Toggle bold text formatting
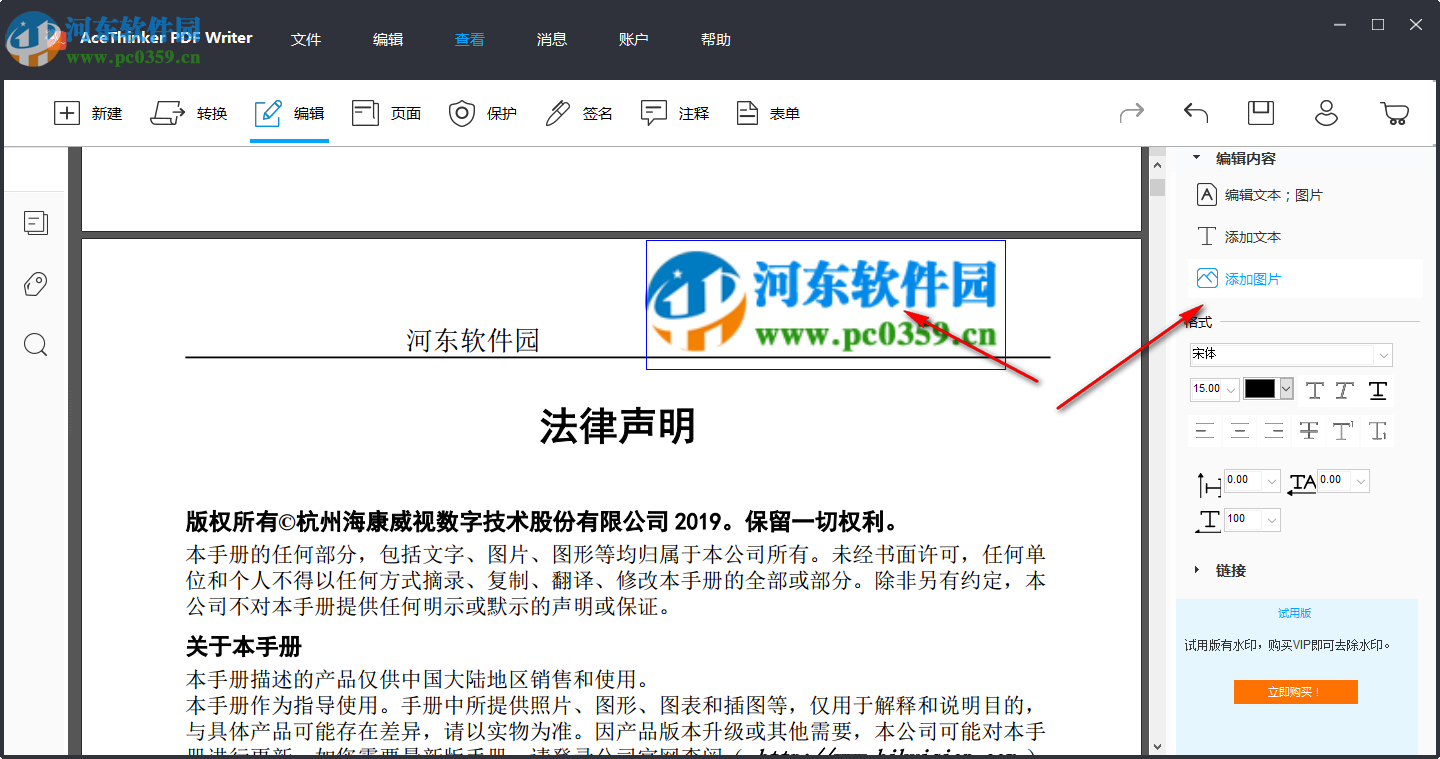The width and height of the screenshot is (1440, 759). [1314, 390]
